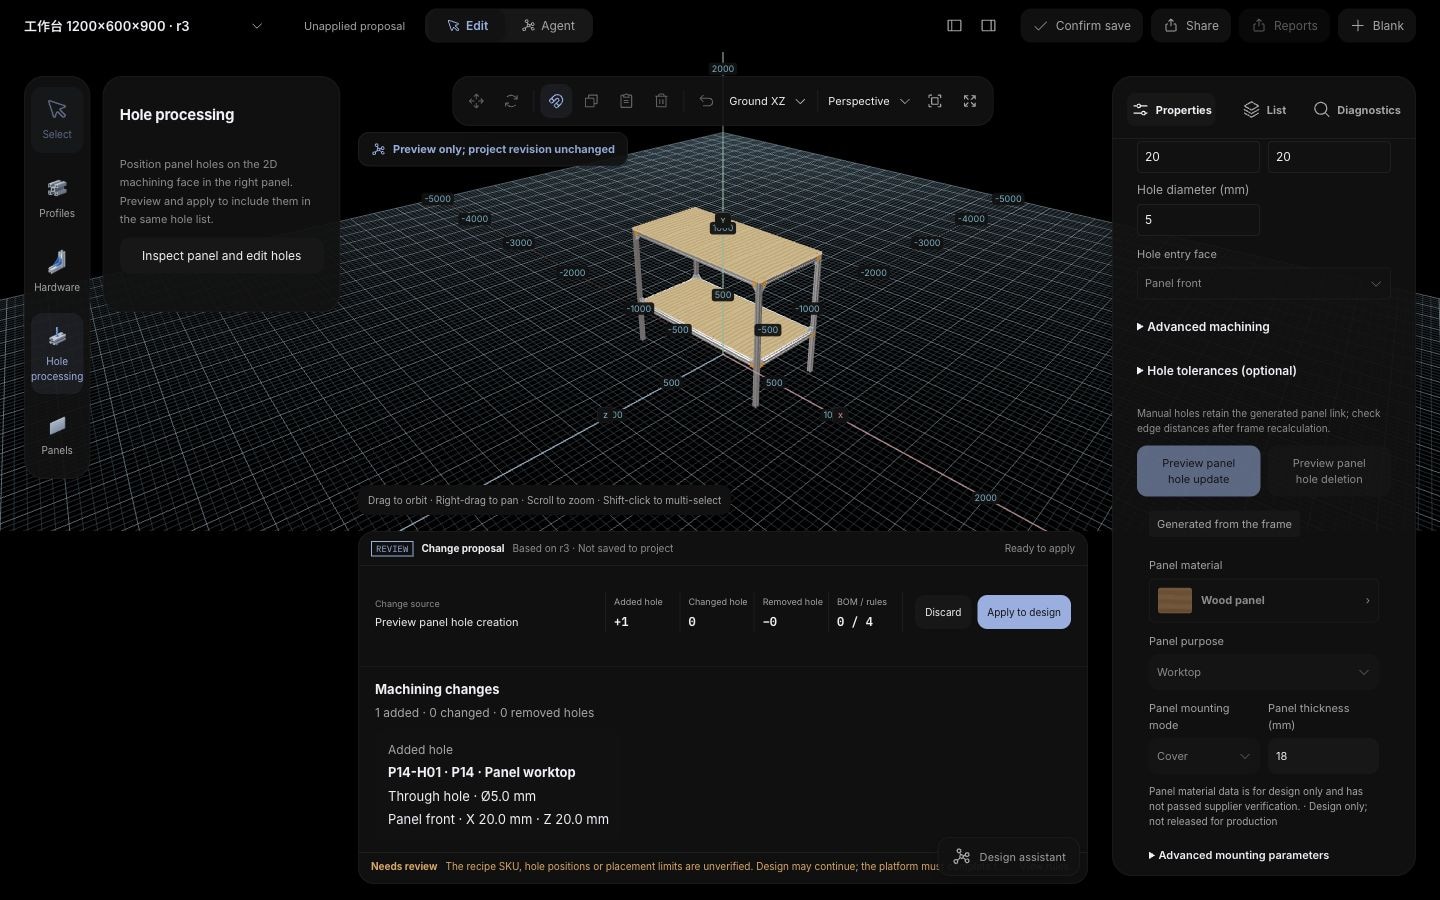This screenshot has width=1440, height=900.
Task: Open the Hole entry face dropdown
Action: (1263, 283)
